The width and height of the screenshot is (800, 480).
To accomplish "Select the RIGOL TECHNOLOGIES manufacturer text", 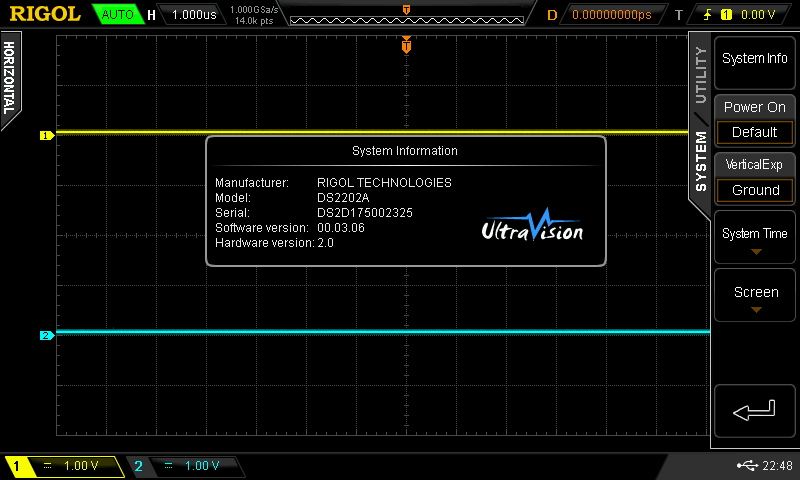I will pyautogui.click(x=384, y=183).
